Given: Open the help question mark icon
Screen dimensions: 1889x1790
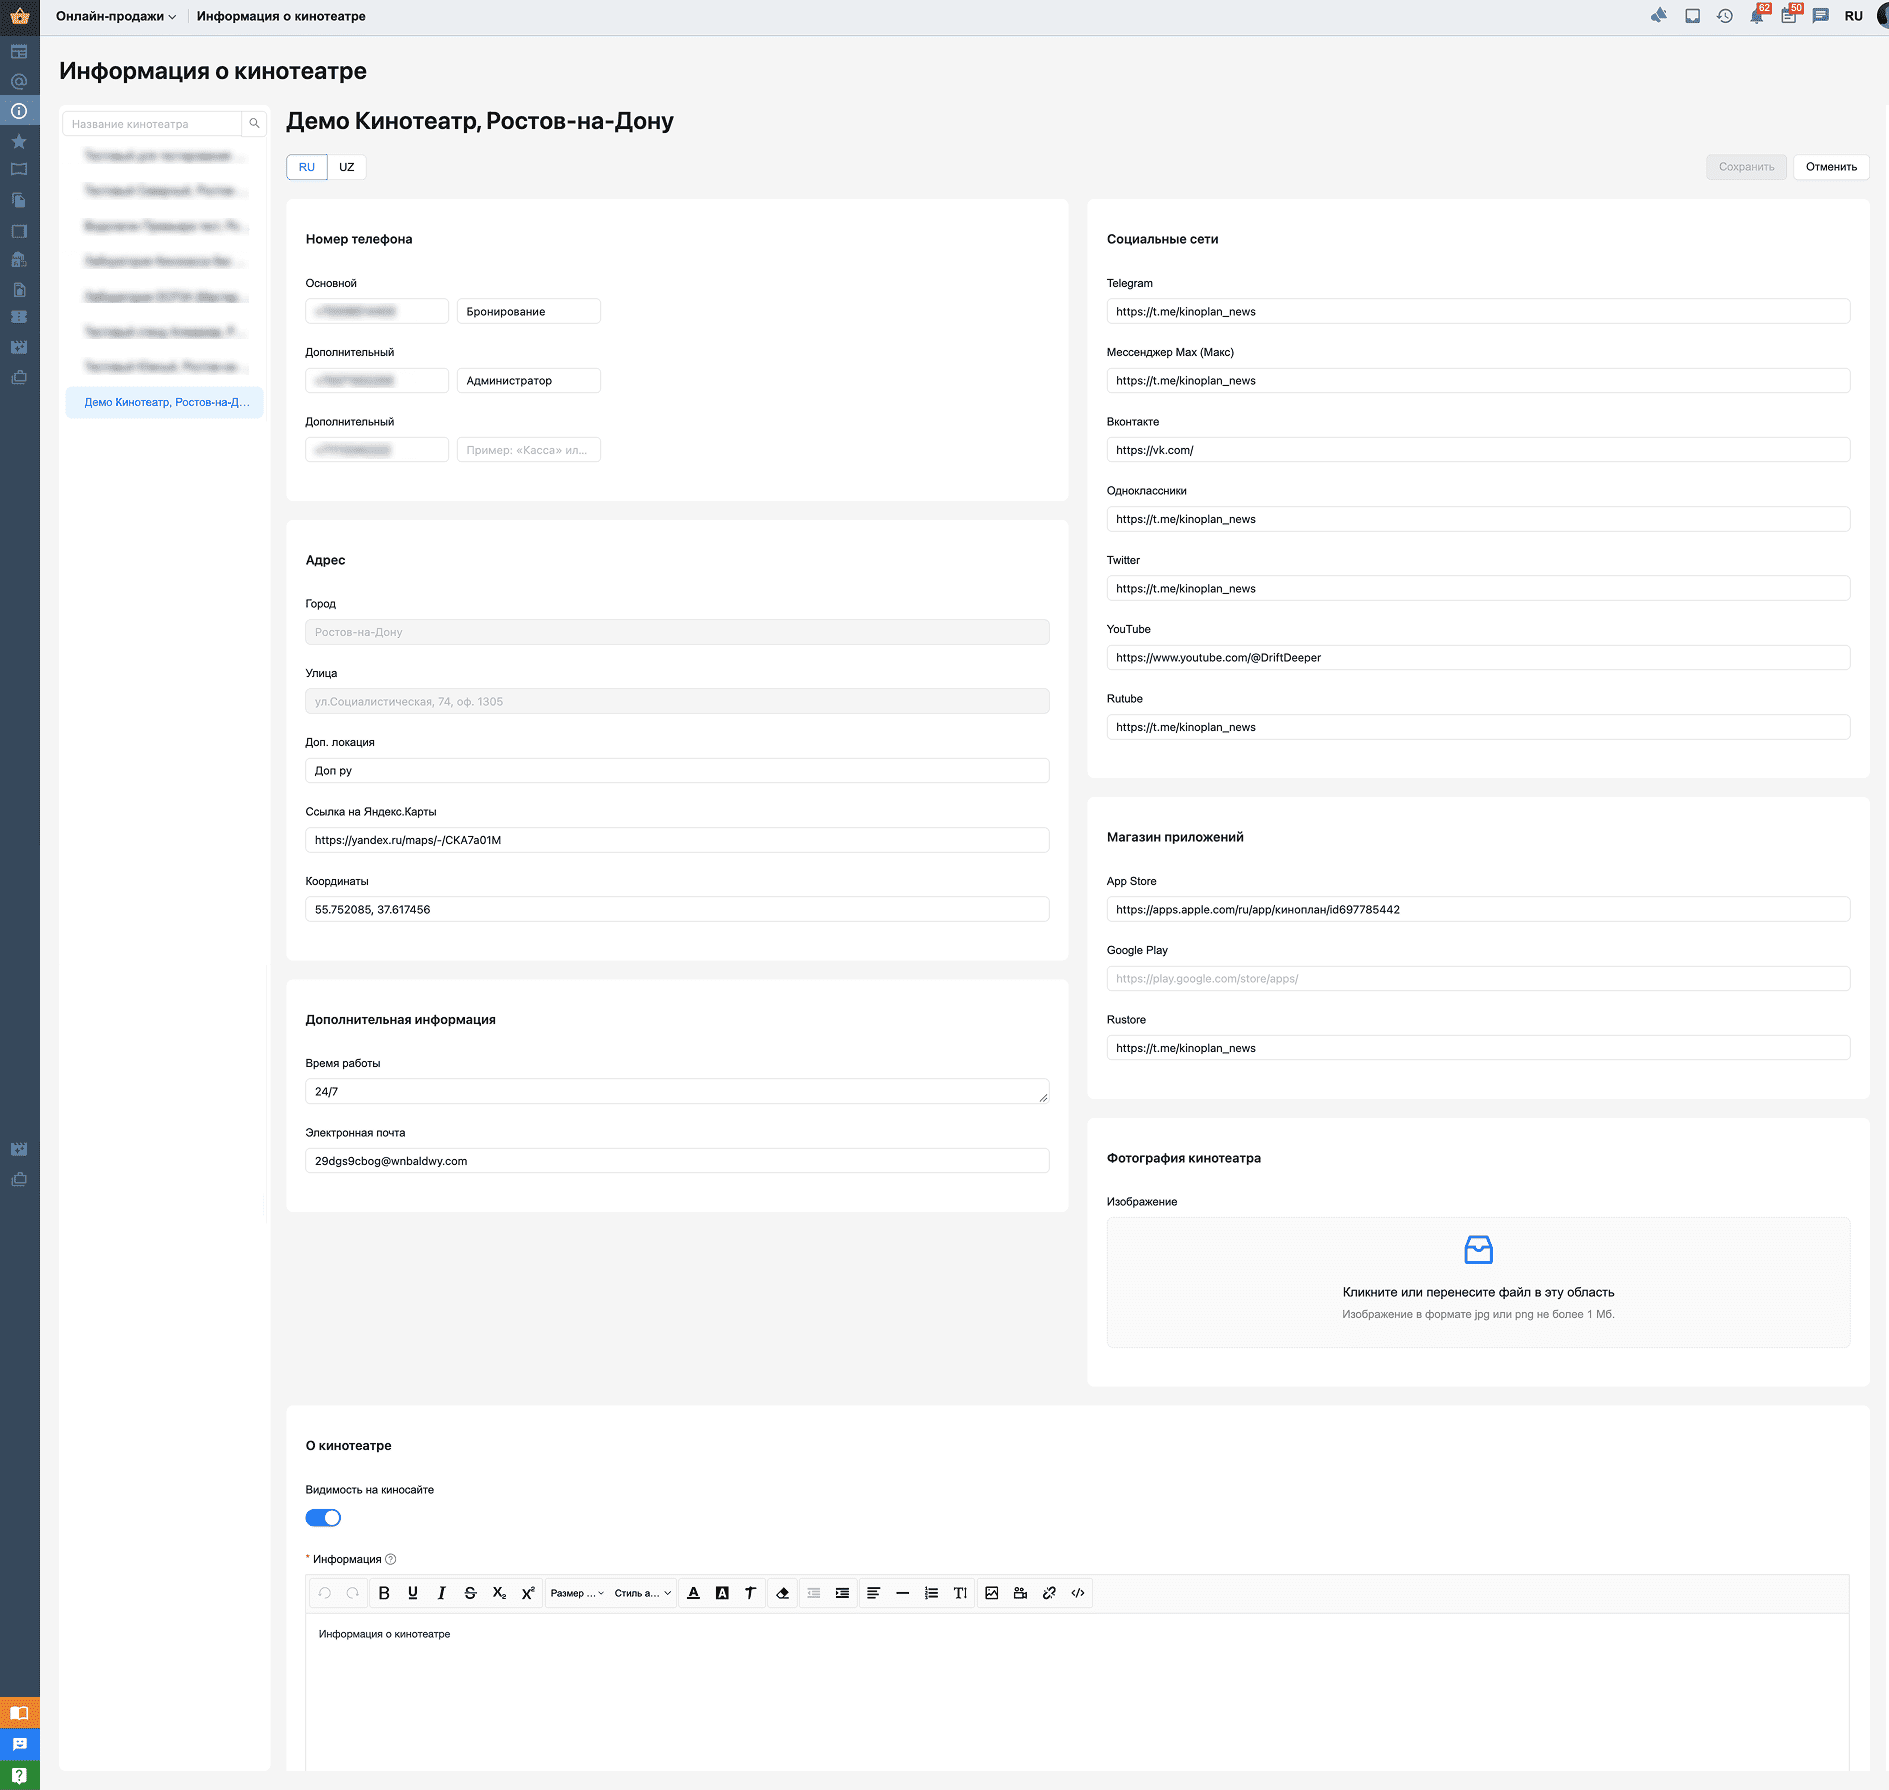Looking at the screenshot, I should pyautogui.click(x=19, y=1775).
